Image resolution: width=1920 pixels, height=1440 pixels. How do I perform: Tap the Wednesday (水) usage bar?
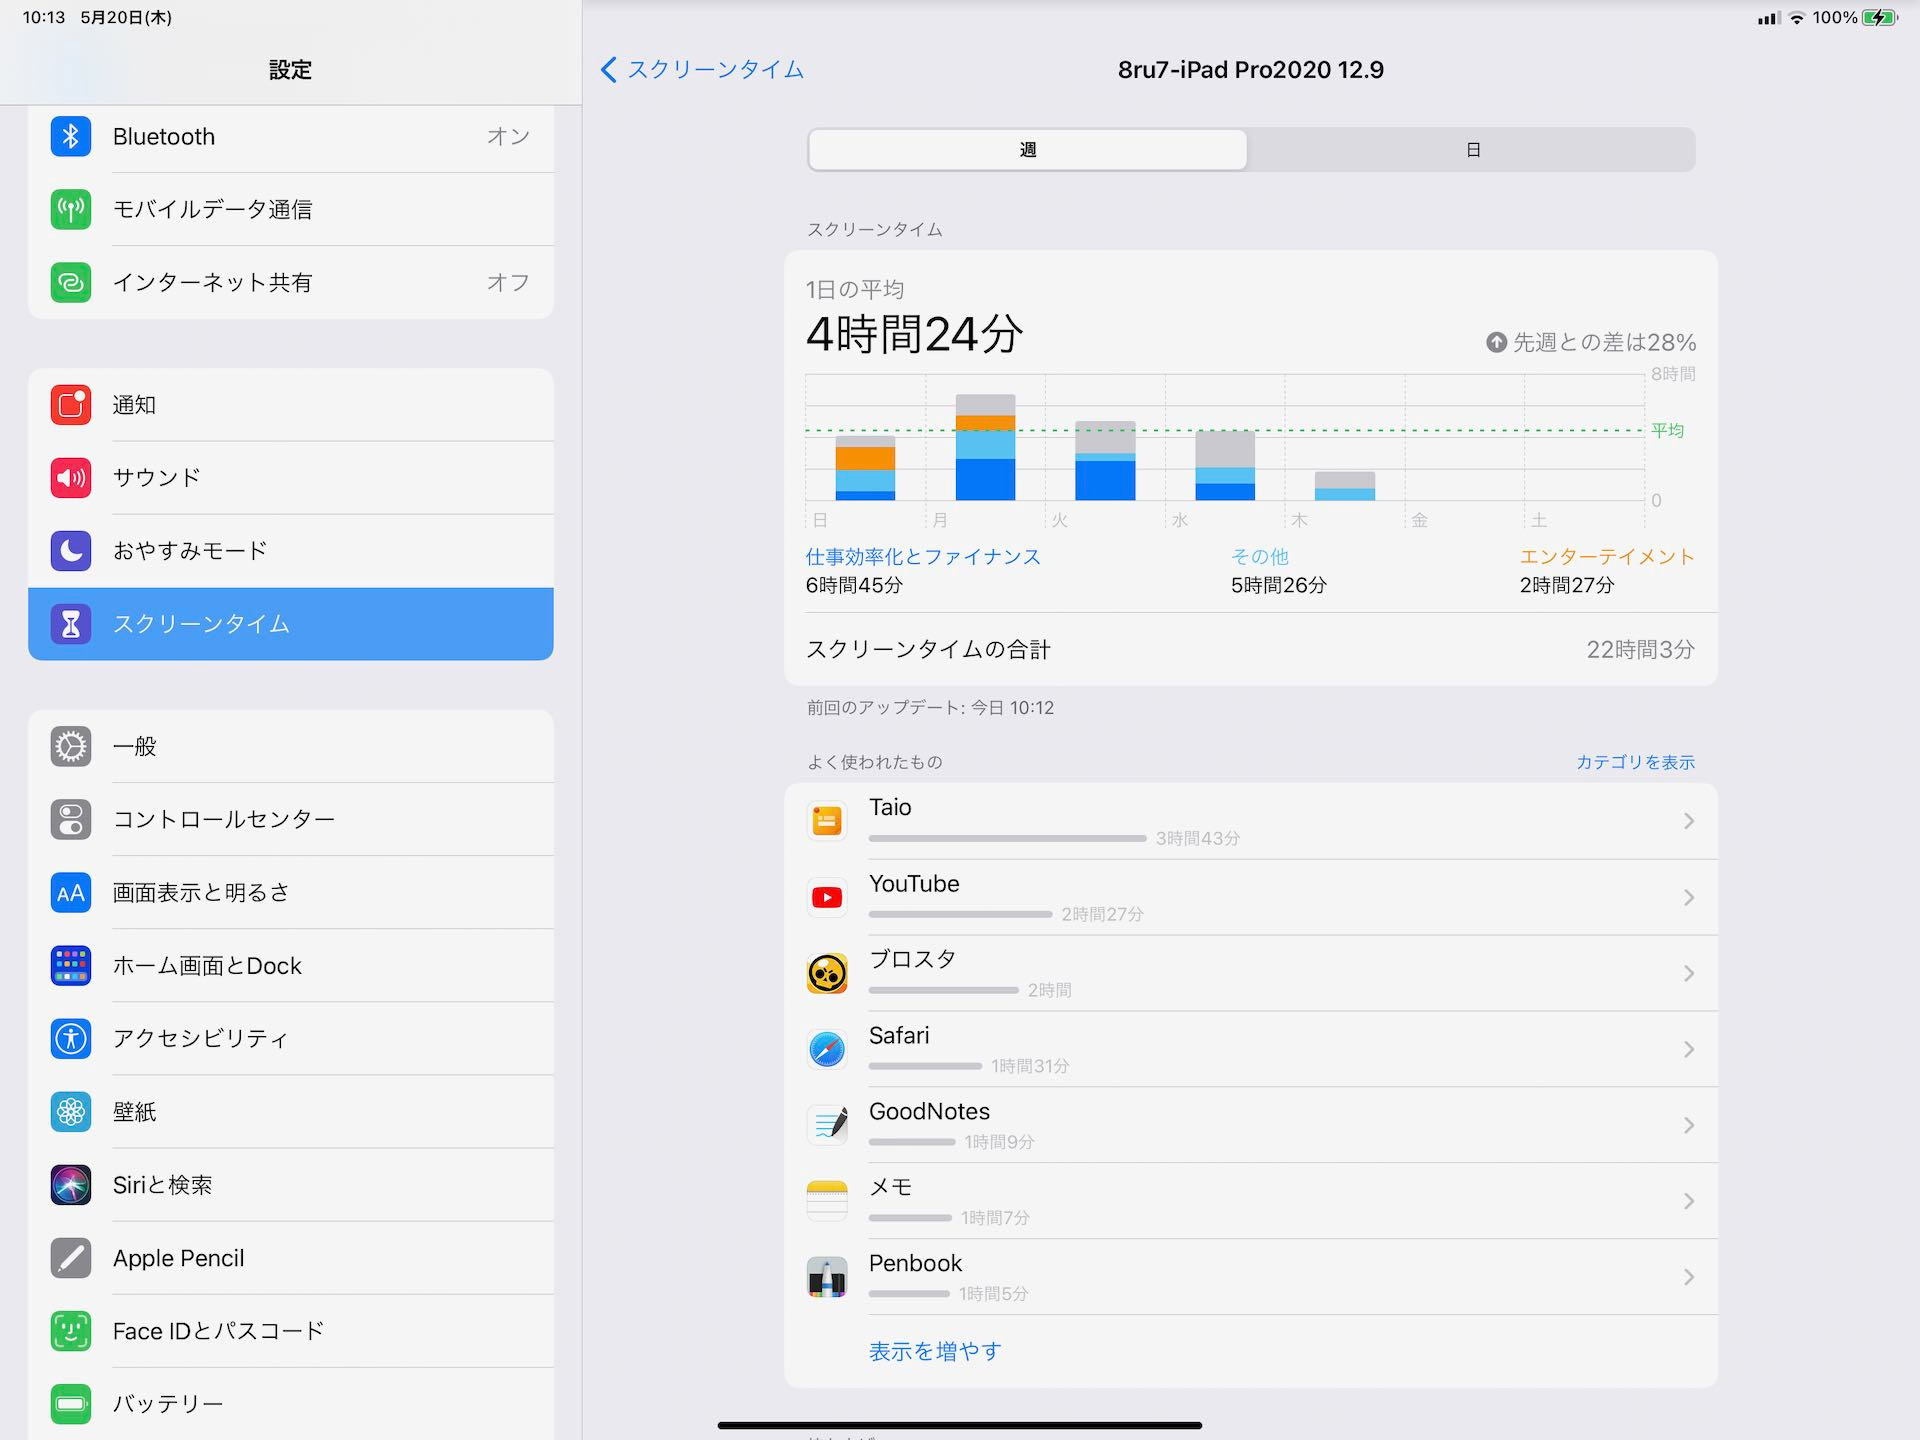tap(1225, 465)
